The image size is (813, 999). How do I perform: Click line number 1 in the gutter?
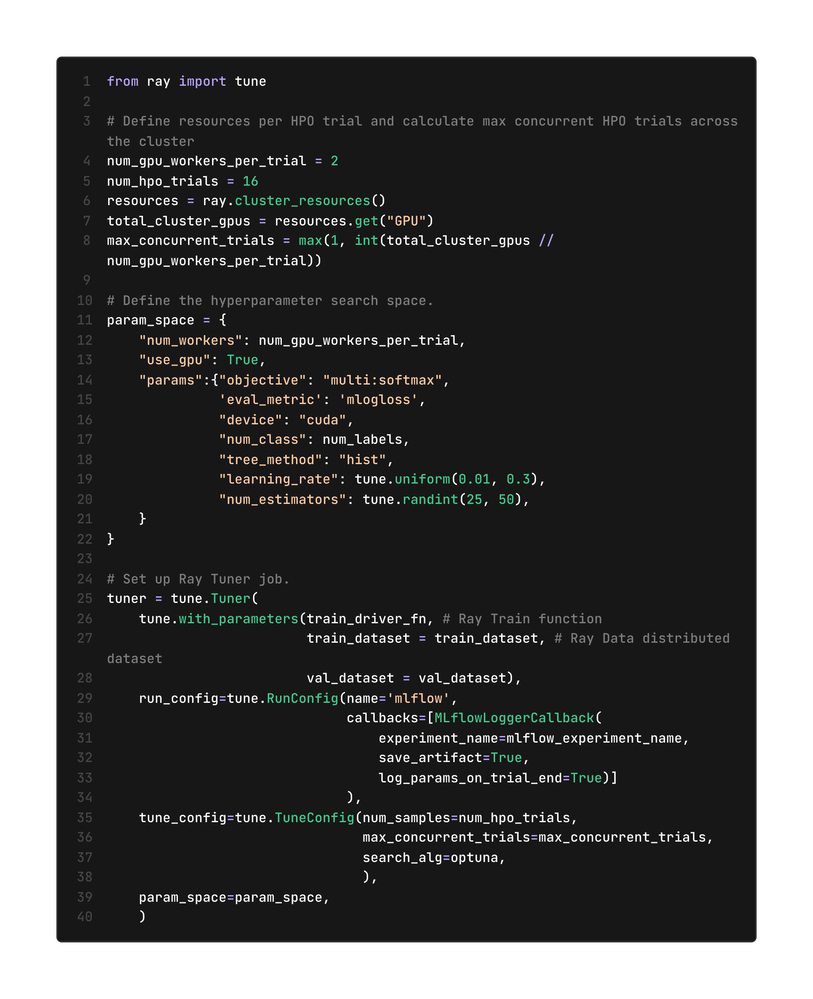coord(86,81)
